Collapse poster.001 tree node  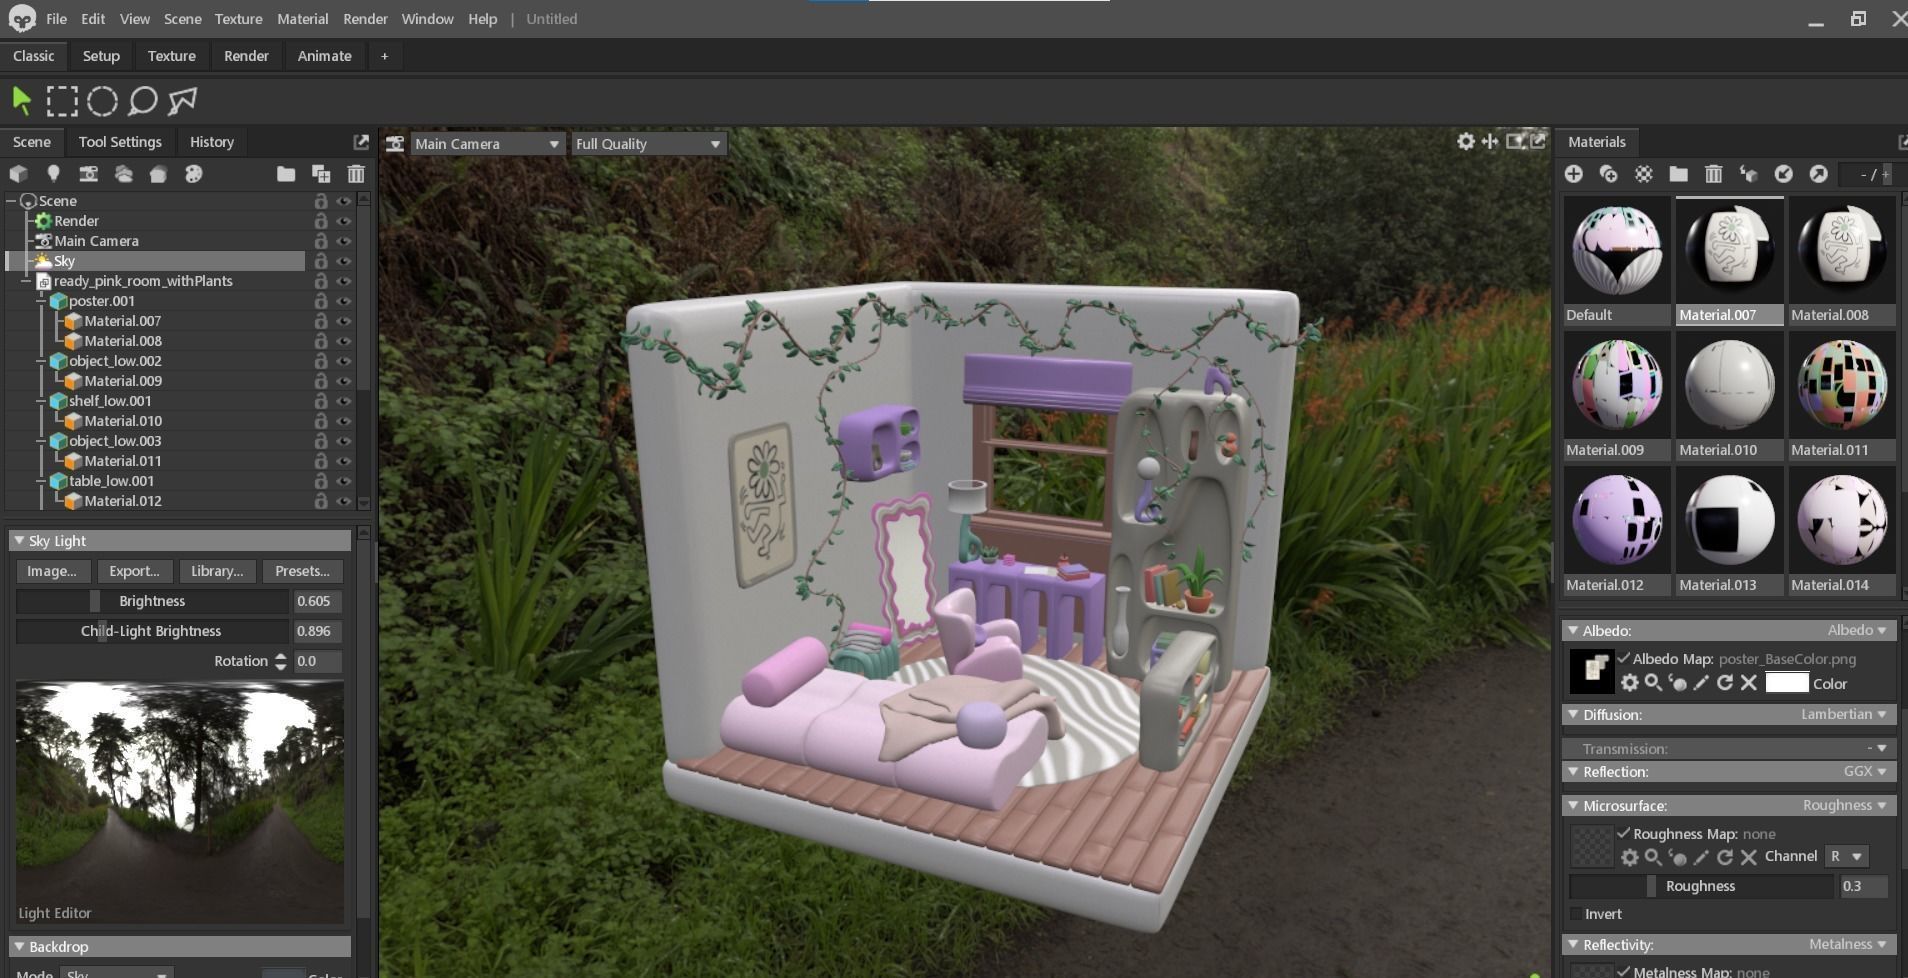41,301
